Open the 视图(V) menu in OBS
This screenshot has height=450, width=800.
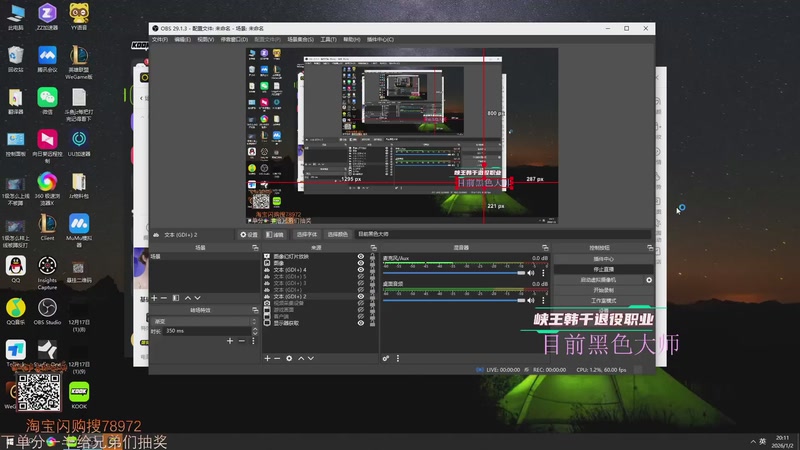(x=205, y=39)
